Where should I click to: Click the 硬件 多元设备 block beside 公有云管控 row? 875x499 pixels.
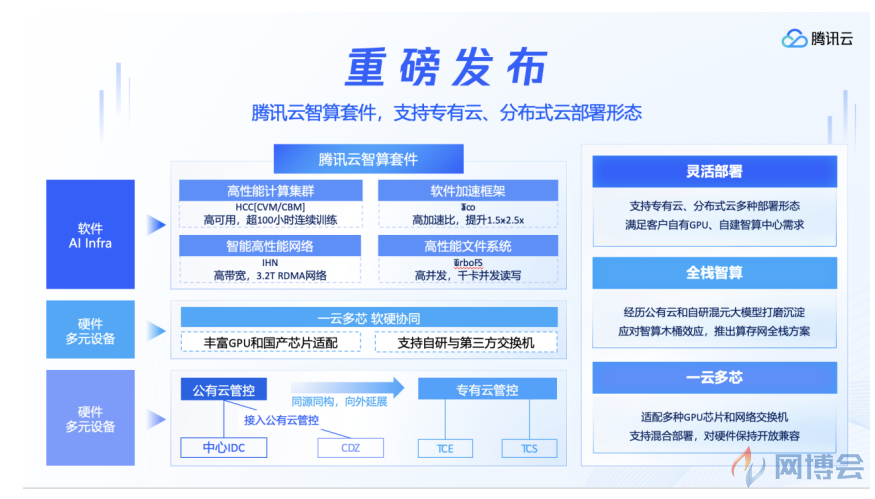pos(90,418)
